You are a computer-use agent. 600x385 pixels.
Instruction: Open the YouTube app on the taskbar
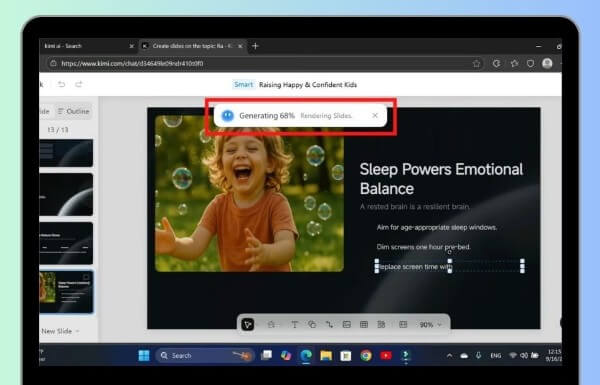pyautogui.click(x=386, y=356)
